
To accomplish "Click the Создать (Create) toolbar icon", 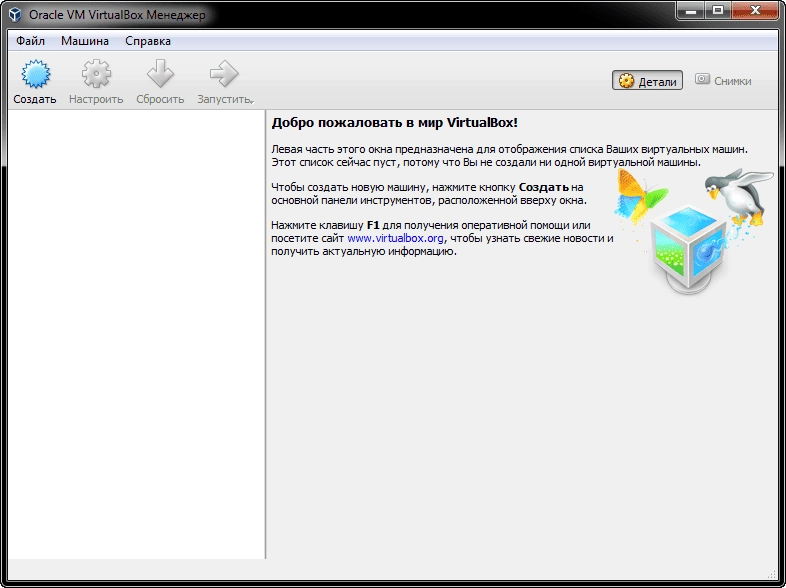I will coord(36,74).
